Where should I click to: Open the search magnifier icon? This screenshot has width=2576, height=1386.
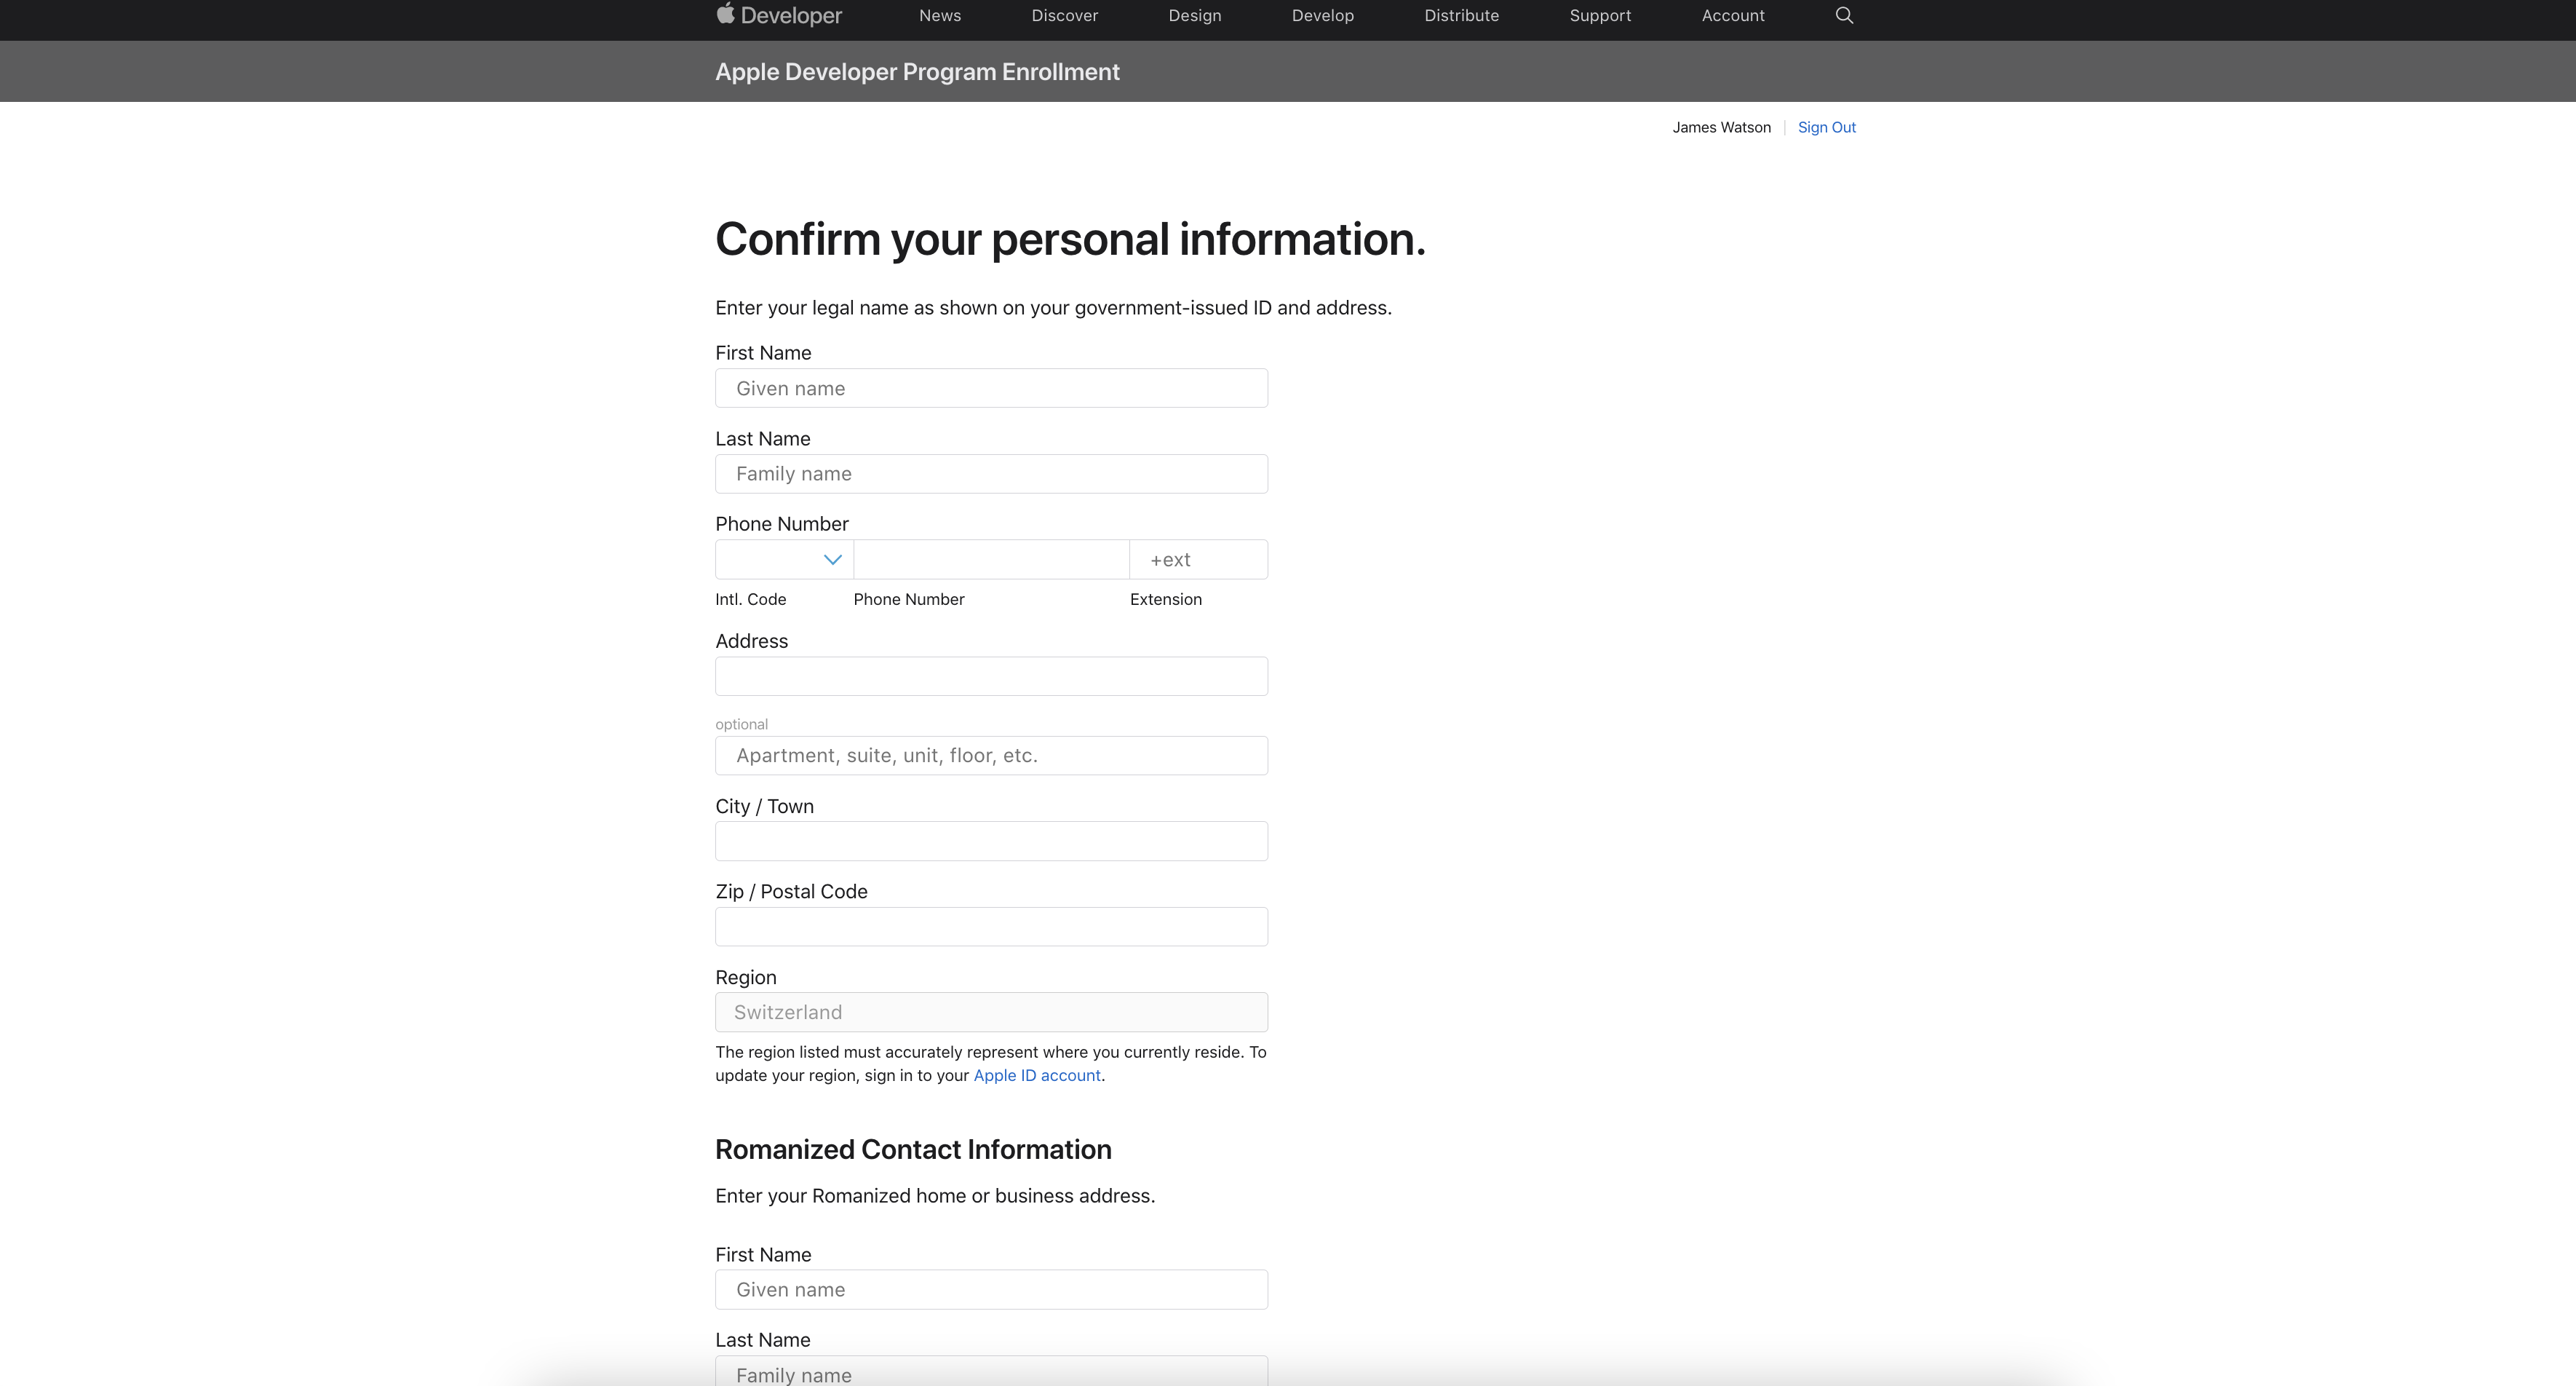click(x=1844, y=15)
